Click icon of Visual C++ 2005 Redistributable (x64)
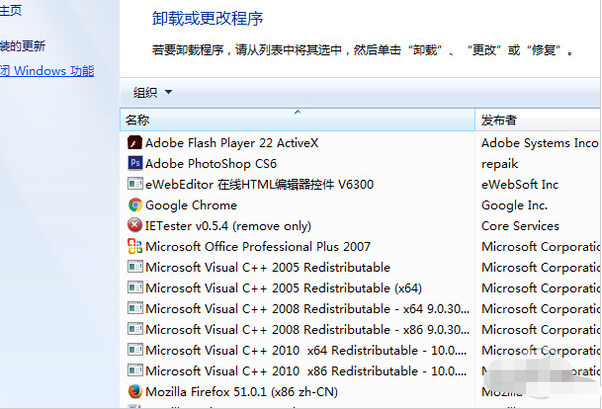602x409 pixels. (x=135, y=288)
